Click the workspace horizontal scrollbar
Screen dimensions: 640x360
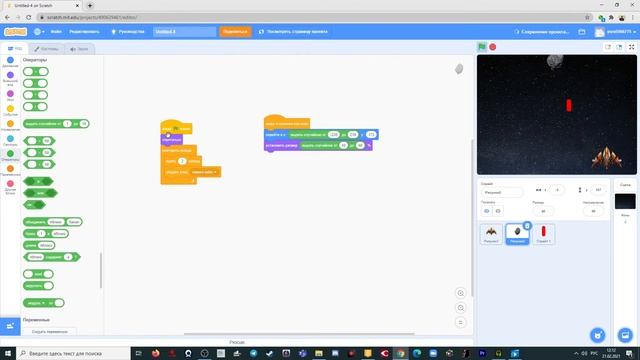[x=299, y=334]
